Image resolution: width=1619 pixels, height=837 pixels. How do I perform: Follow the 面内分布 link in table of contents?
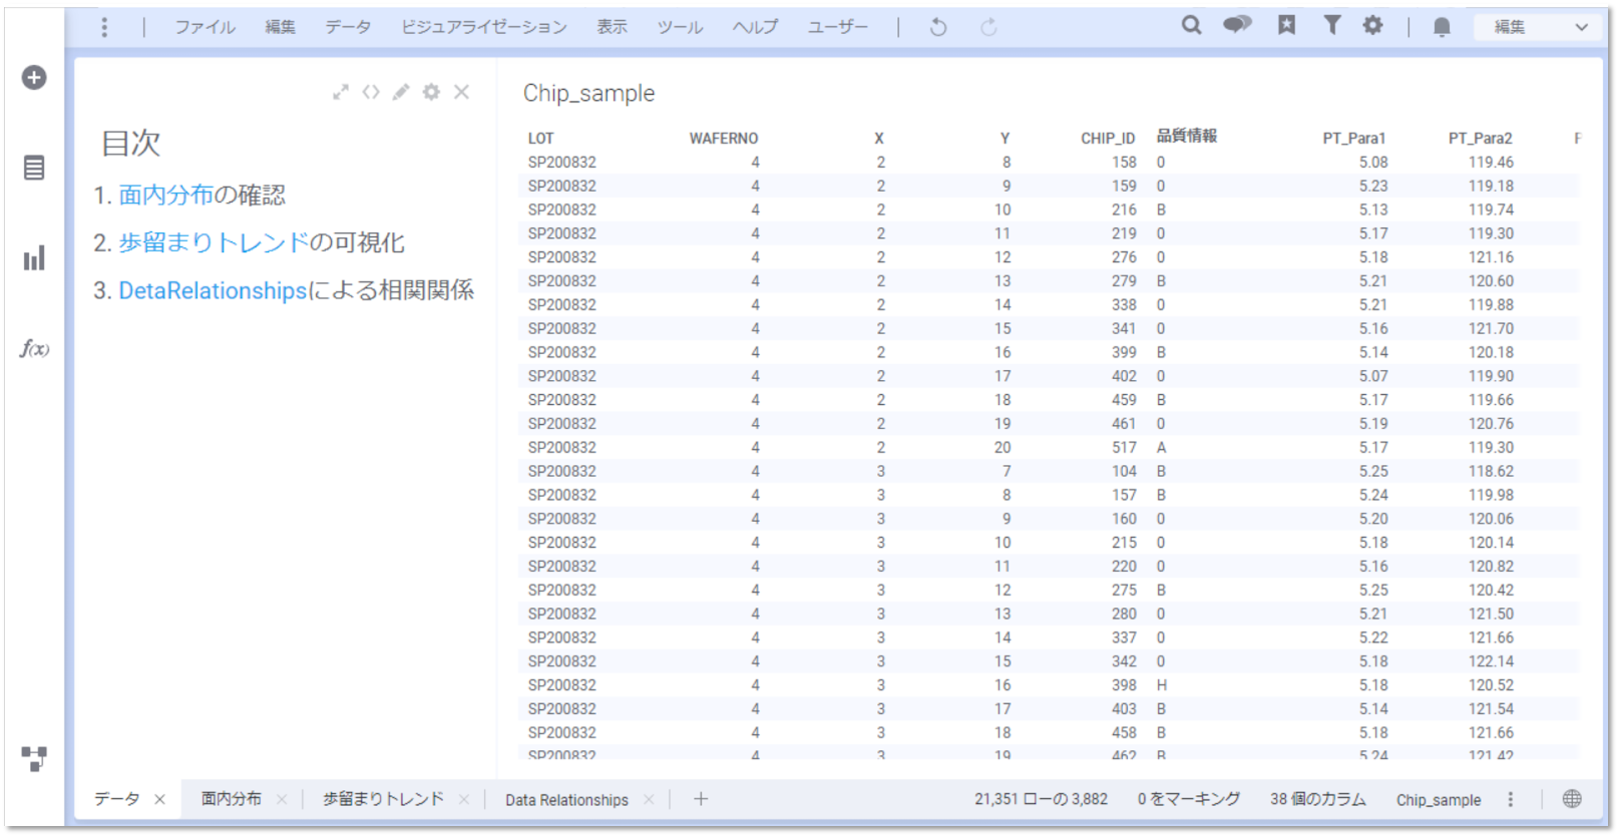[166, 195]
